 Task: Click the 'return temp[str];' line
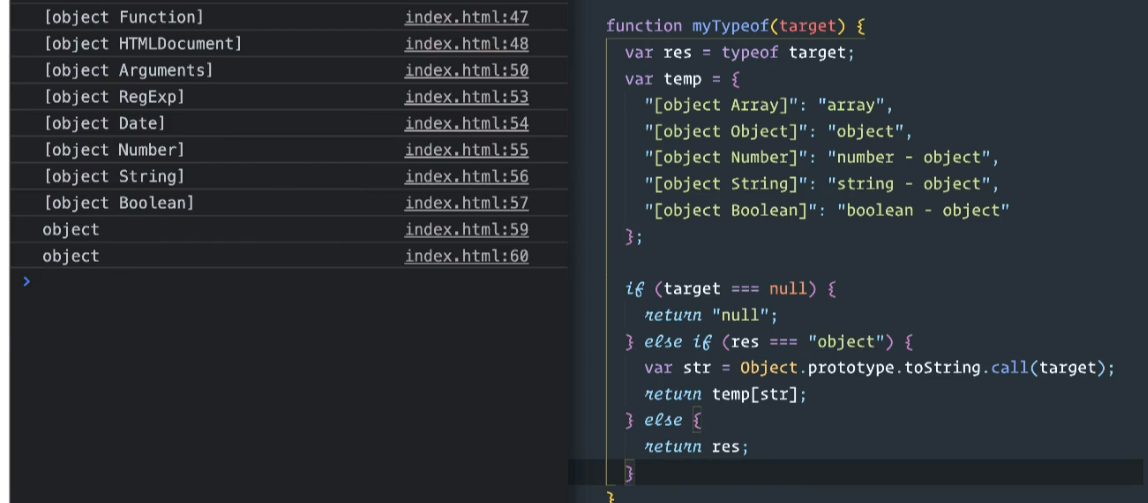coord(725,395)
